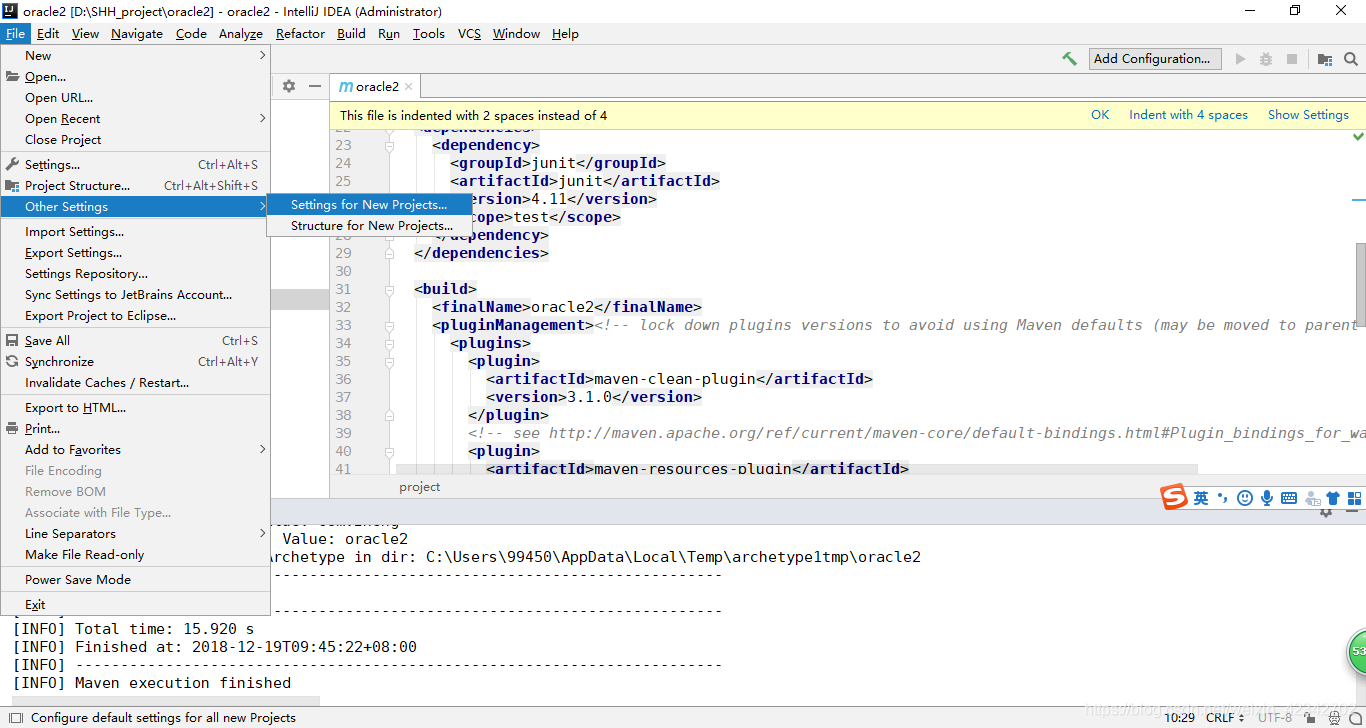Choose Export Settings... entry
The width and height of the screenshot is (1366, 728).
click(135, 253)
